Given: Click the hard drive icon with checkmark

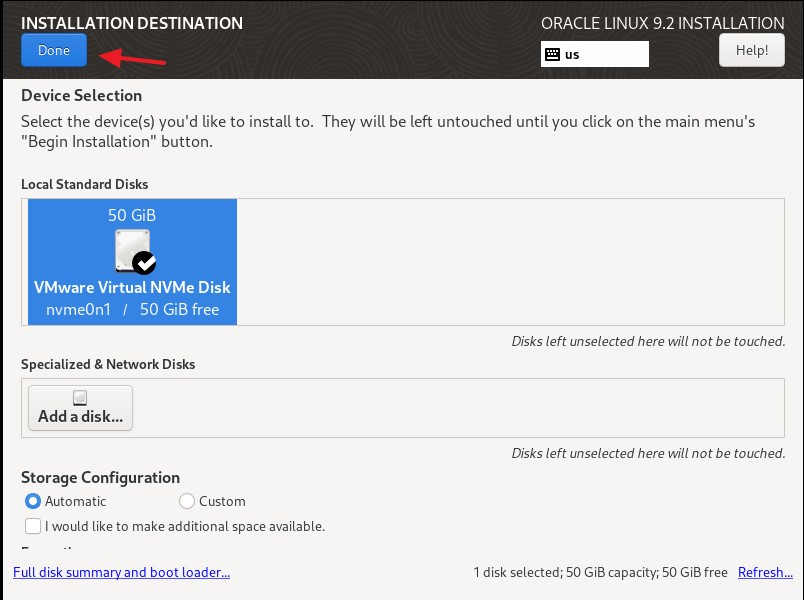Looking at the screenshot, I should (x=135, y=251).
